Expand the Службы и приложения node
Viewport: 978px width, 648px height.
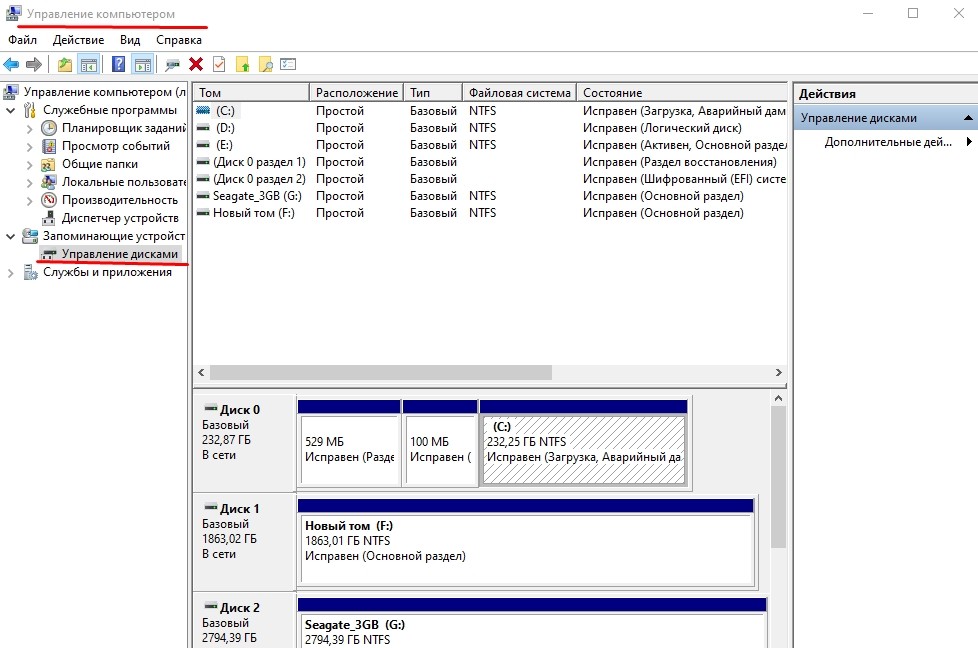tap(11, 272)
